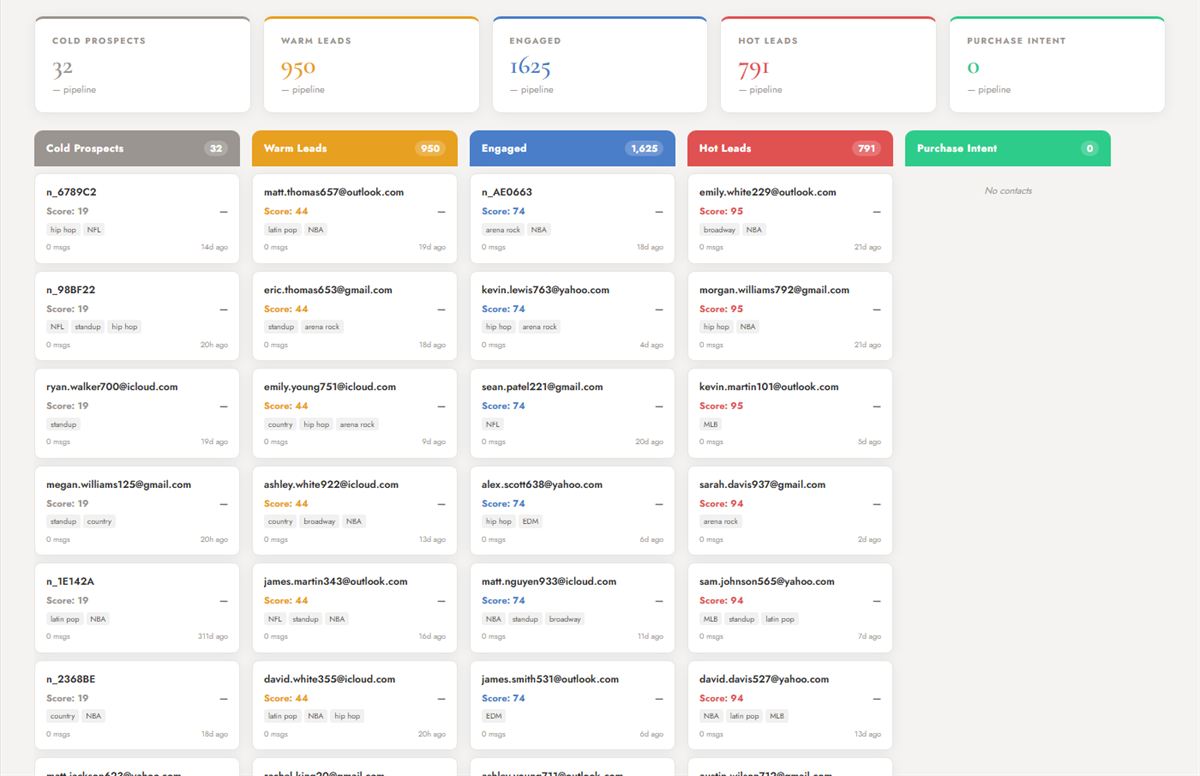1200x776 pixels.
Task: Select the green Purchase Intent column header
Action: tap(1008, 148)
